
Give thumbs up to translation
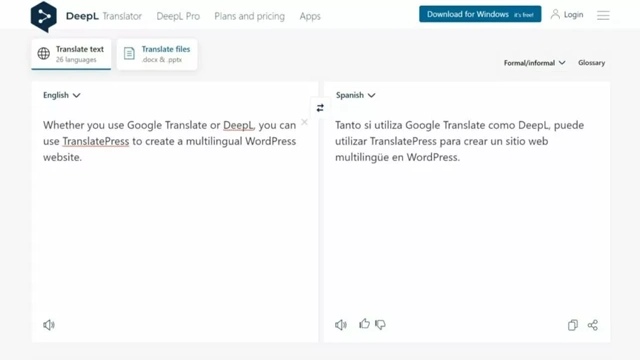point(364,324)
